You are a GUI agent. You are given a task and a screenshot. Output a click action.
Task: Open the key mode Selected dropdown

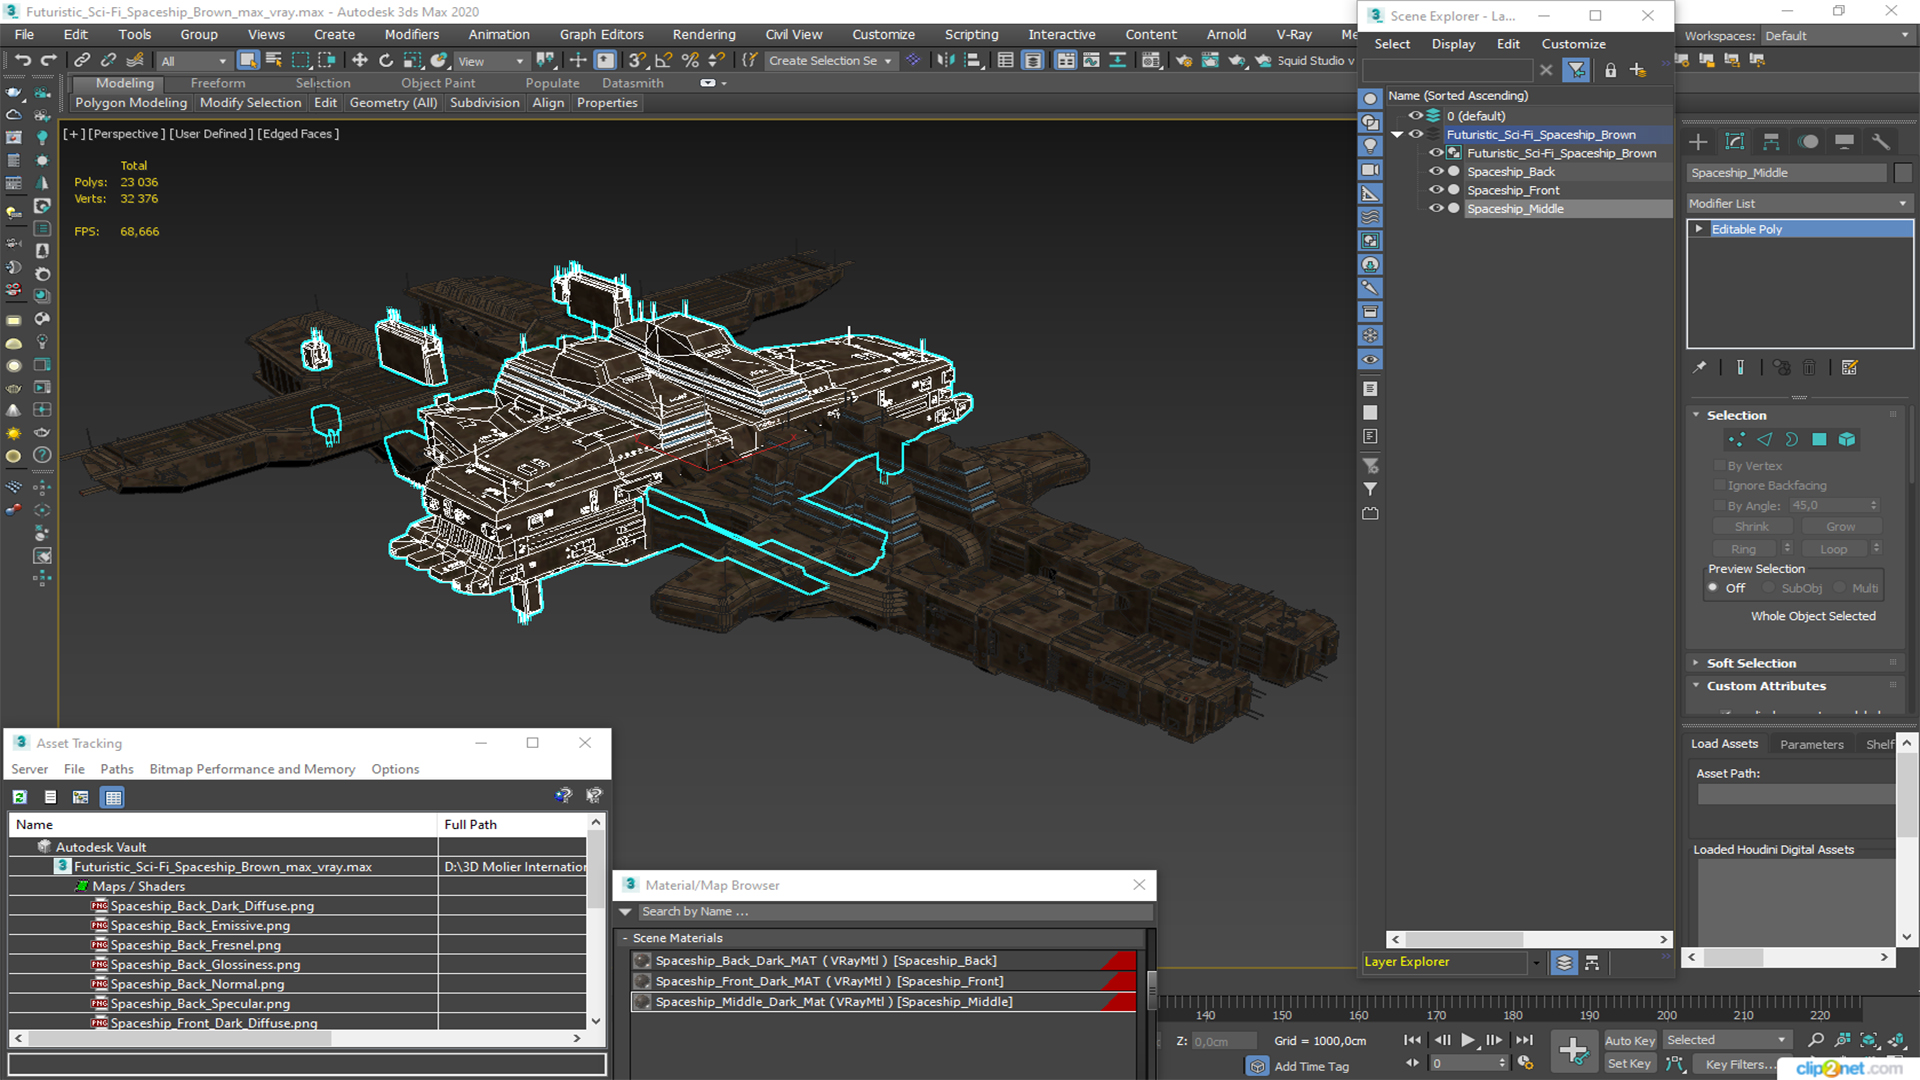pyautogui.click(x=1727, y=1040)
